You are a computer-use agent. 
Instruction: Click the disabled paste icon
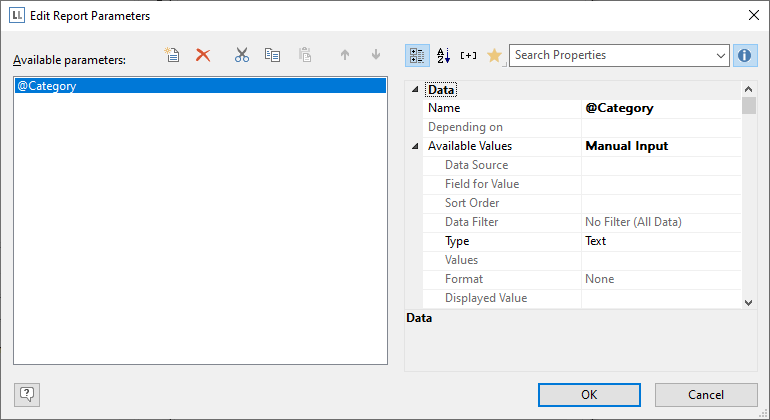click(x=304, y=55)
